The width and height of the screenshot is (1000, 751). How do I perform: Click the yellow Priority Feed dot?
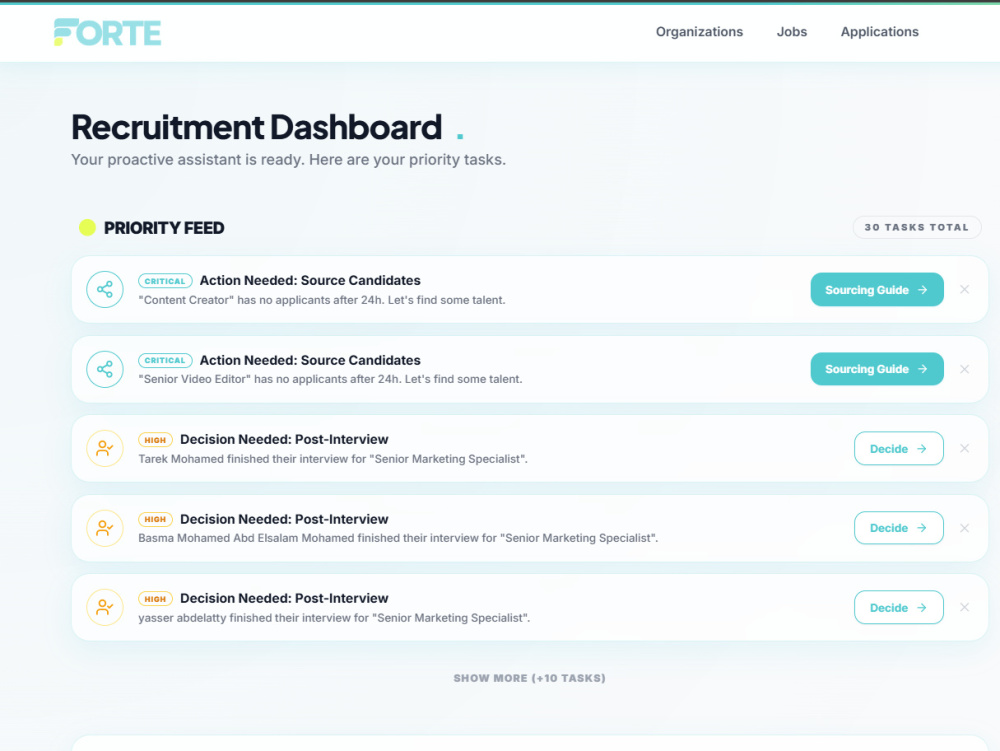coord(87,228)
